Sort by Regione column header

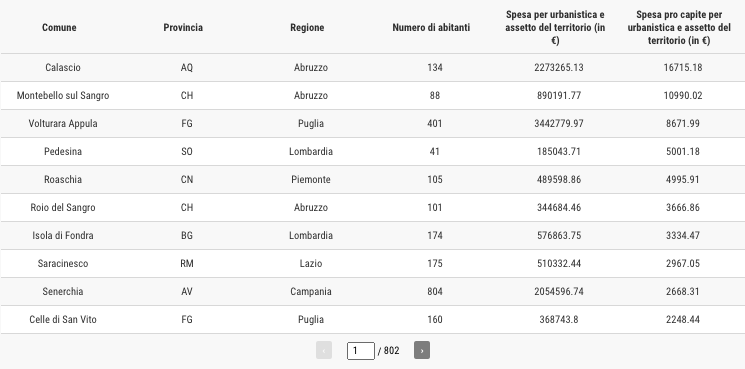coord(307,28)
